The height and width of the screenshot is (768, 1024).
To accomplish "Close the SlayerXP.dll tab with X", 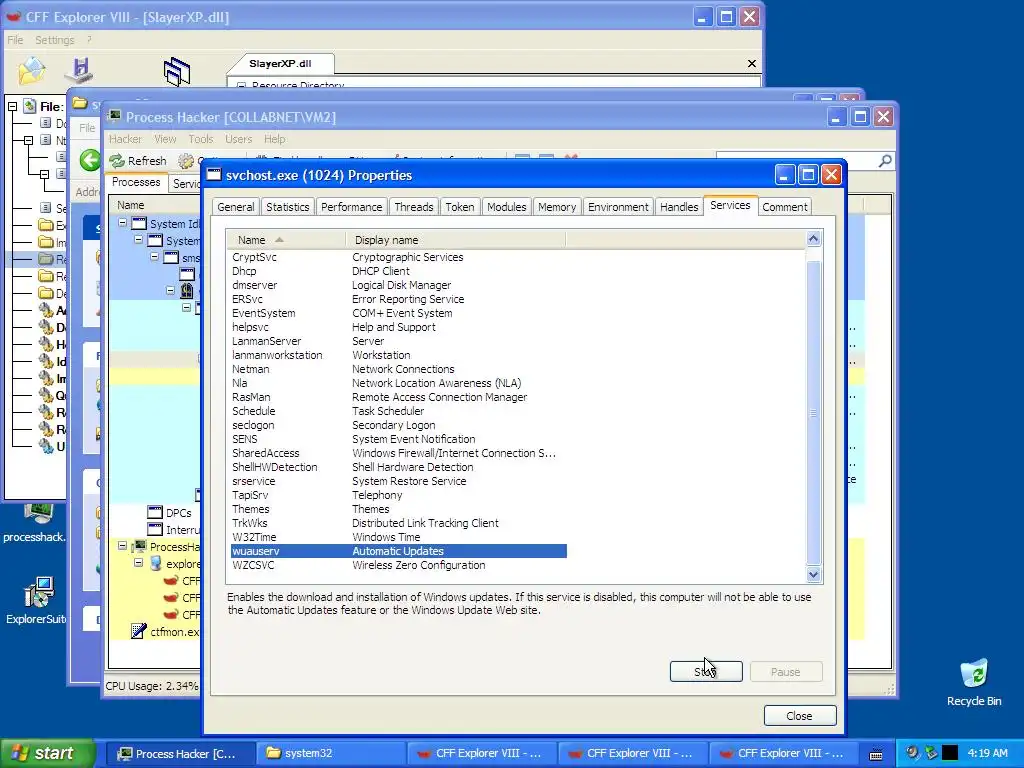I will [x=752, y=63].
